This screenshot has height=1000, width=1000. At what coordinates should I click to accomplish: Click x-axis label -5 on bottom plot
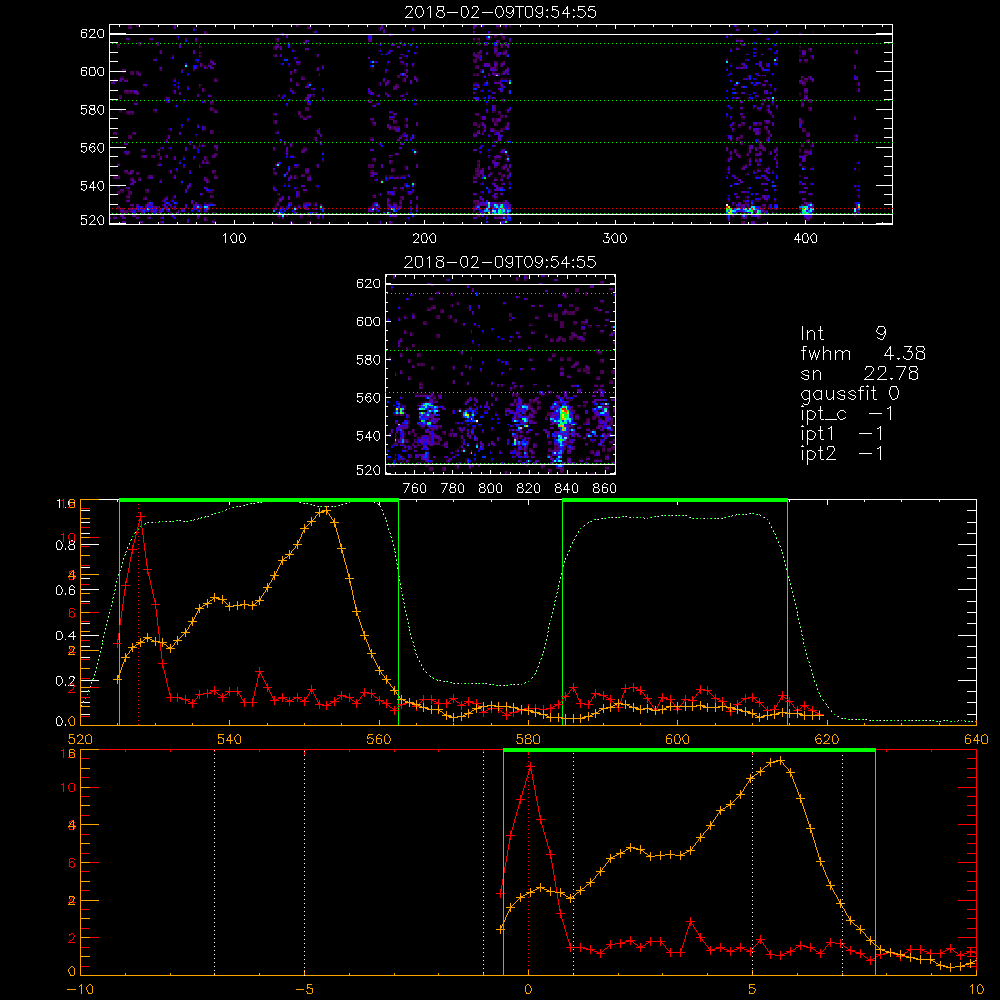coord(305,990)
